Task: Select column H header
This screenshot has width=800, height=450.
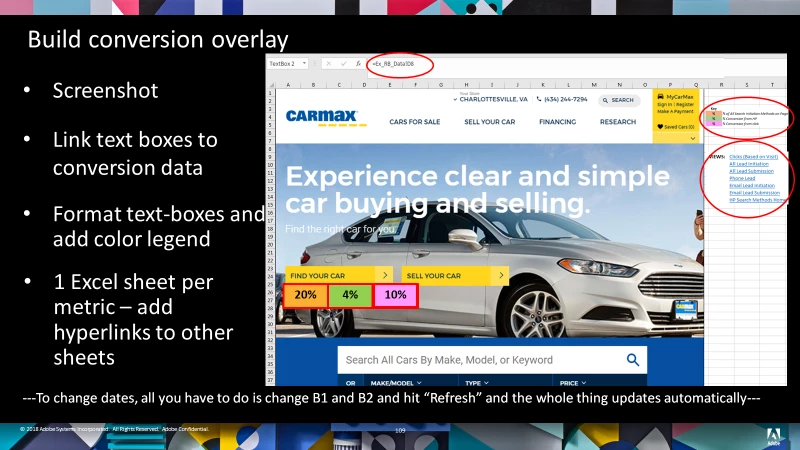Action: click(x=466, y=85)
